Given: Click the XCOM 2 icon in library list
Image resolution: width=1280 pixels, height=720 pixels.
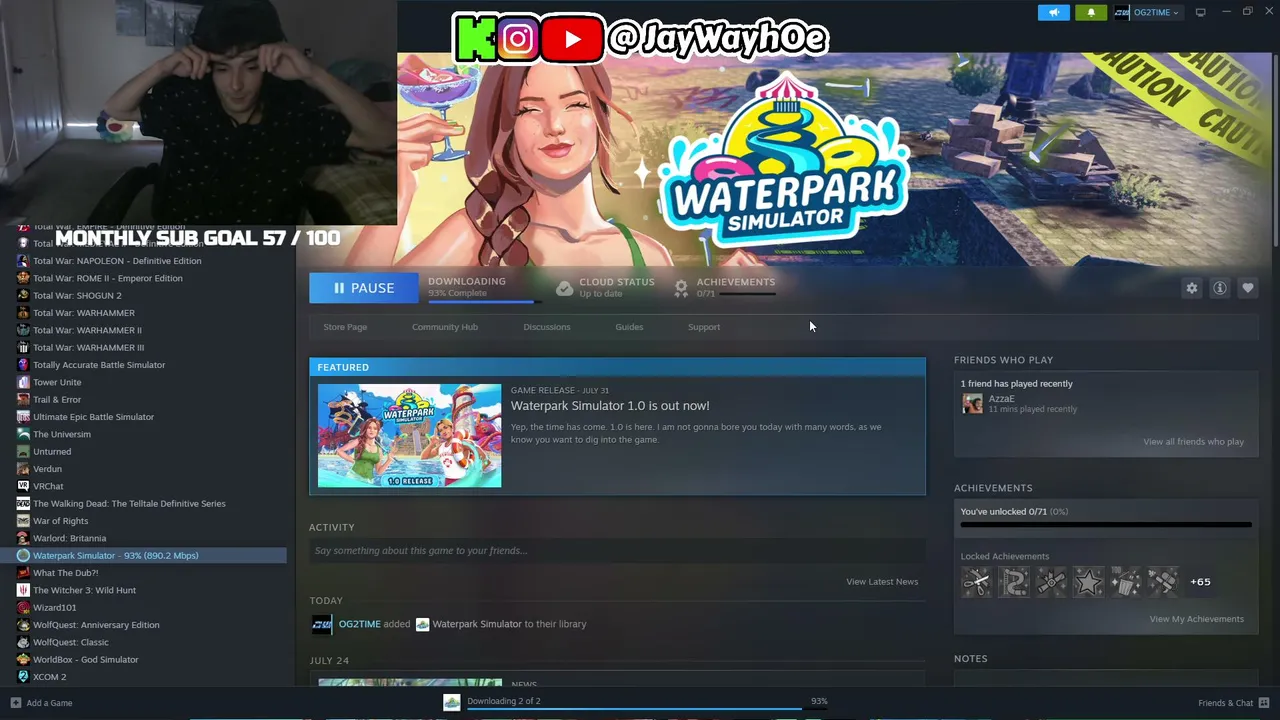Looking at the screenshot, I should 23,677.
